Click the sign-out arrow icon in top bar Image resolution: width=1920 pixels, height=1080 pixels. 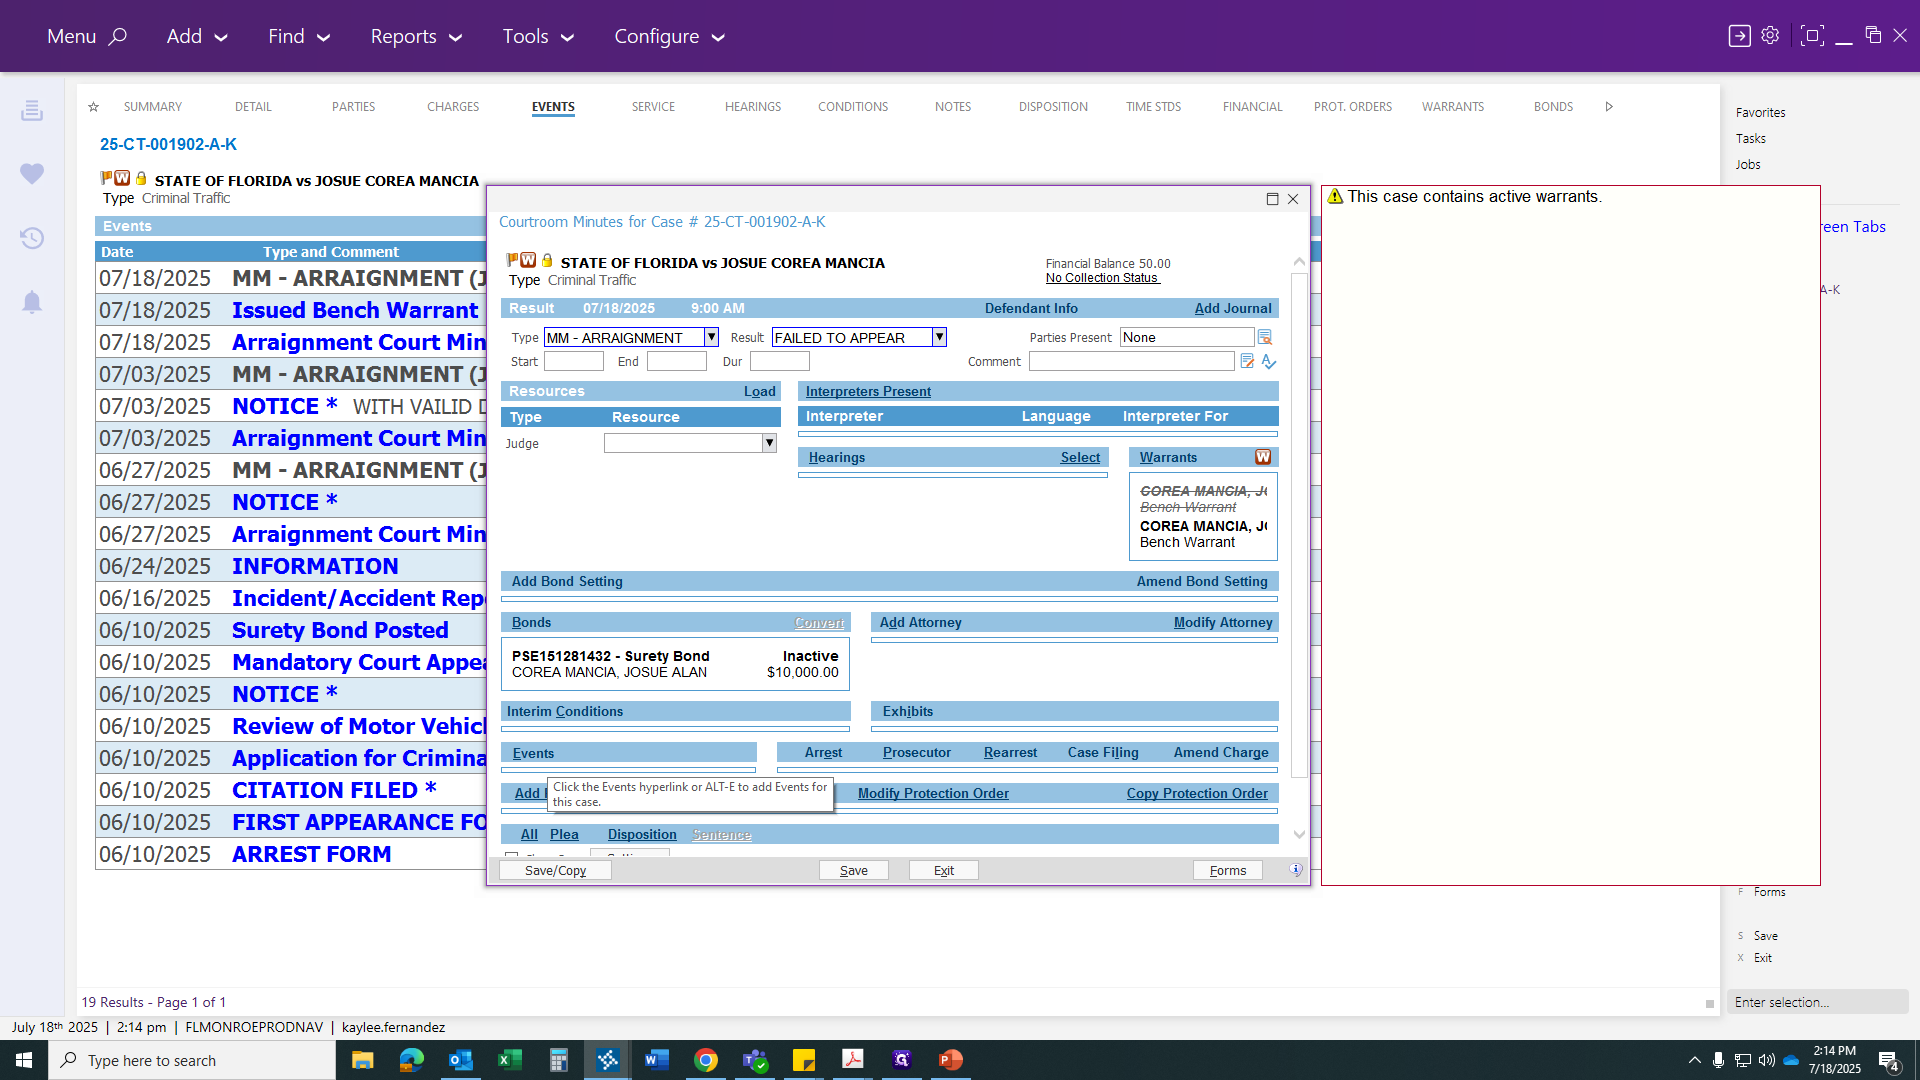1739,36
